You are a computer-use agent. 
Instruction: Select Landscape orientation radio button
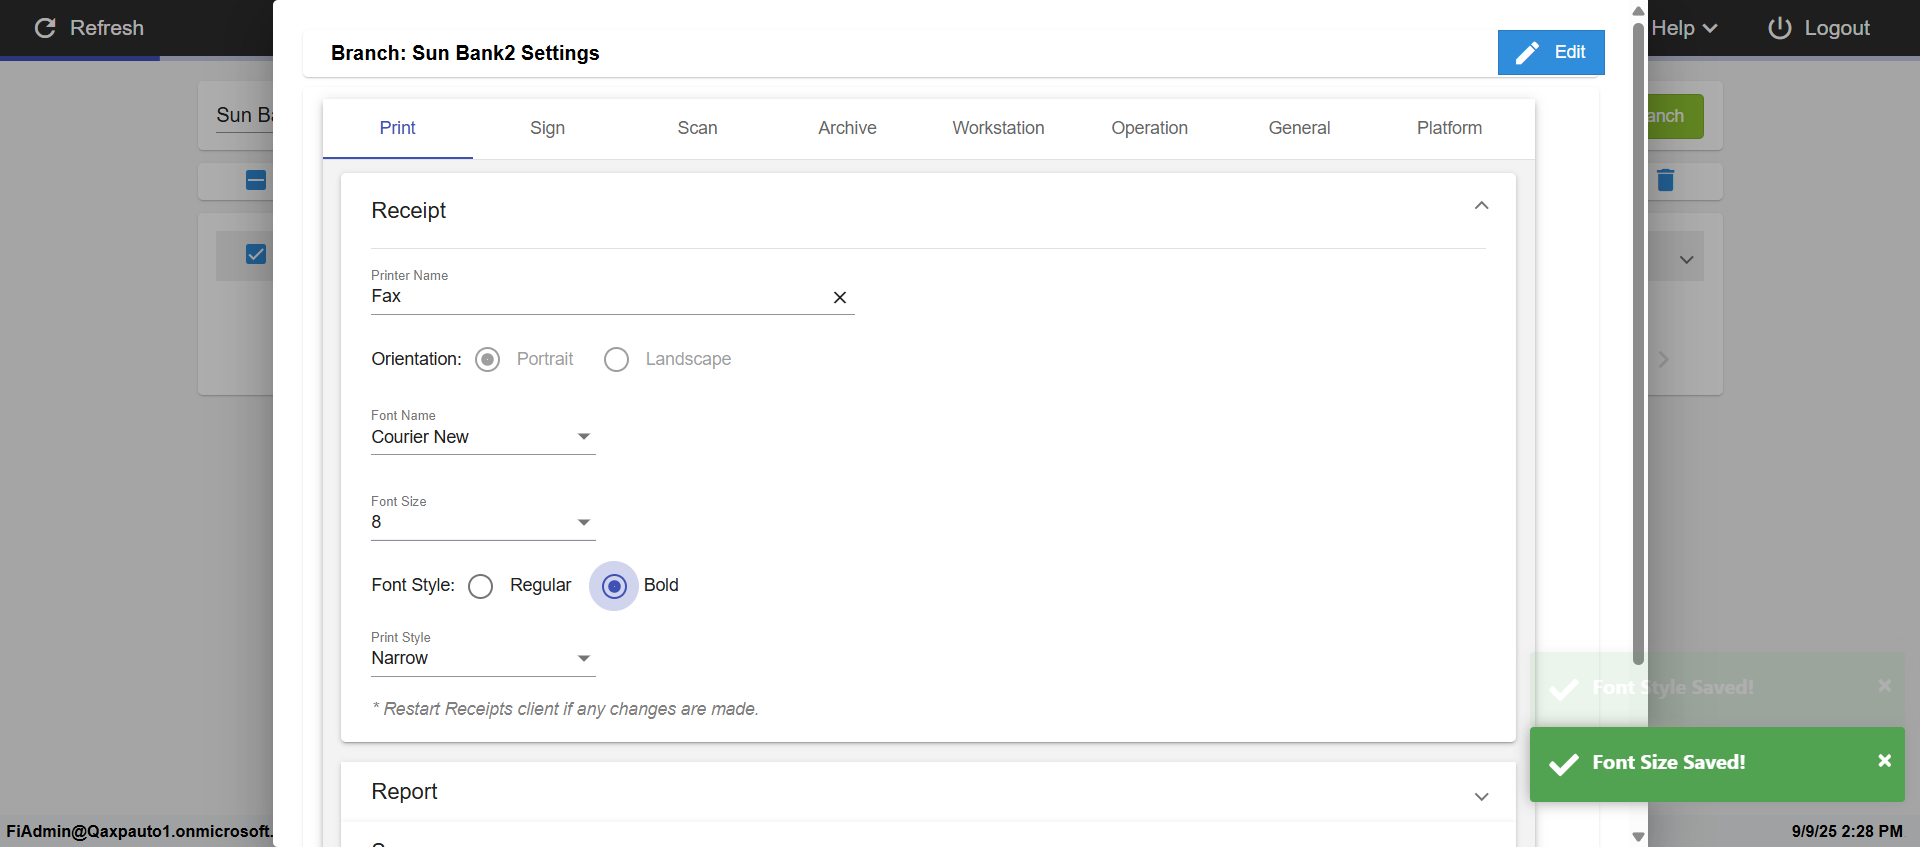617,359
